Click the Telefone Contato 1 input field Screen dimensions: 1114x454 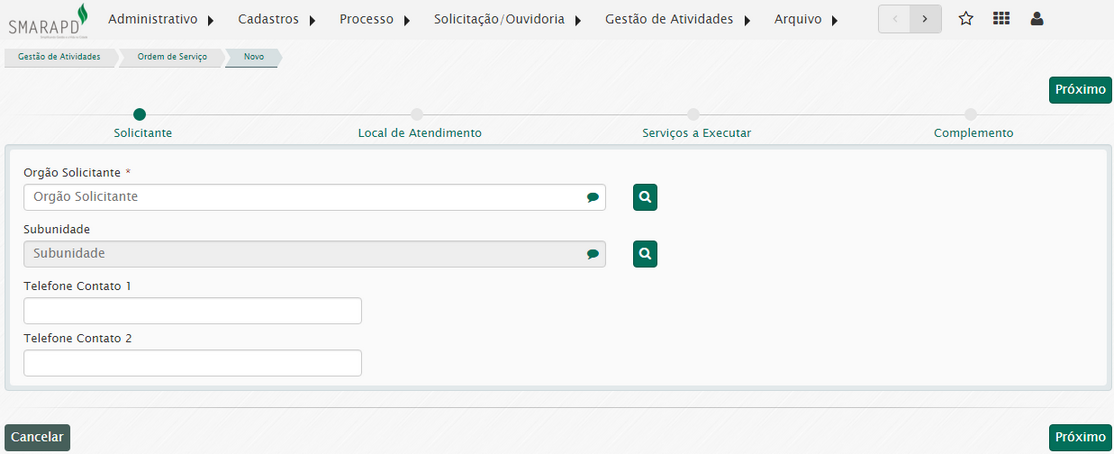(192, 311)
